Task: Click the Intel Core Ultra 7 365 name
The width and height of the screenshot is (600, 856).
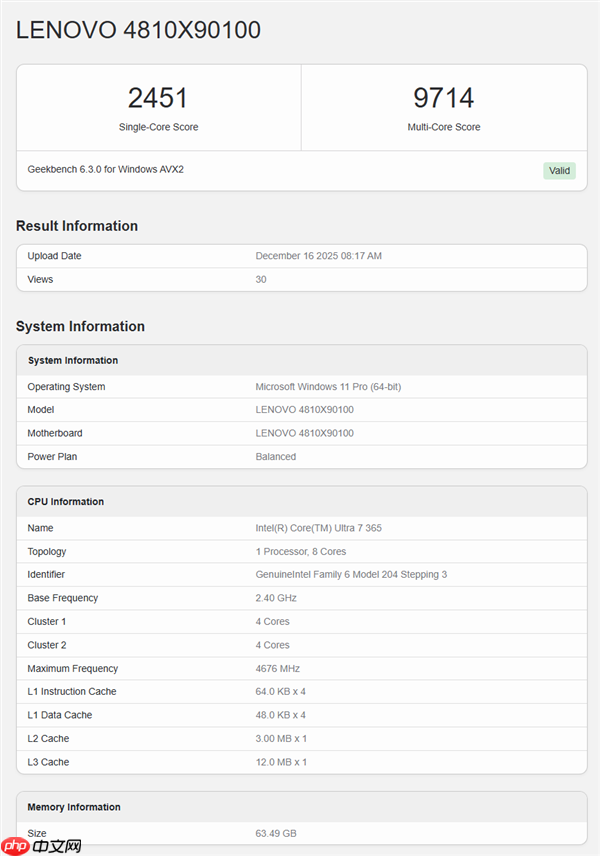Action: pyautogui.click(x=316, y=528)
